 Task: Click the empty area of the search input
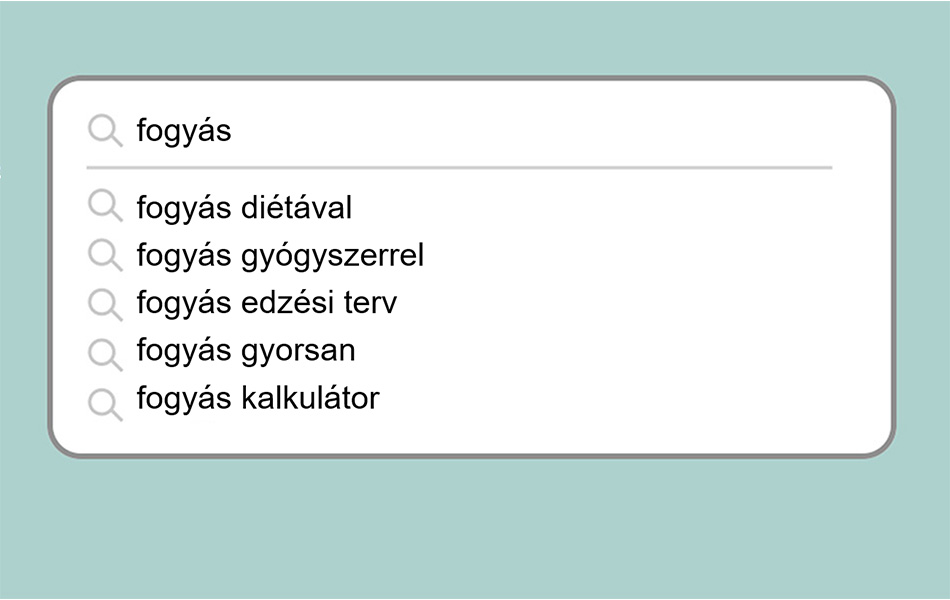pos(533,130)
